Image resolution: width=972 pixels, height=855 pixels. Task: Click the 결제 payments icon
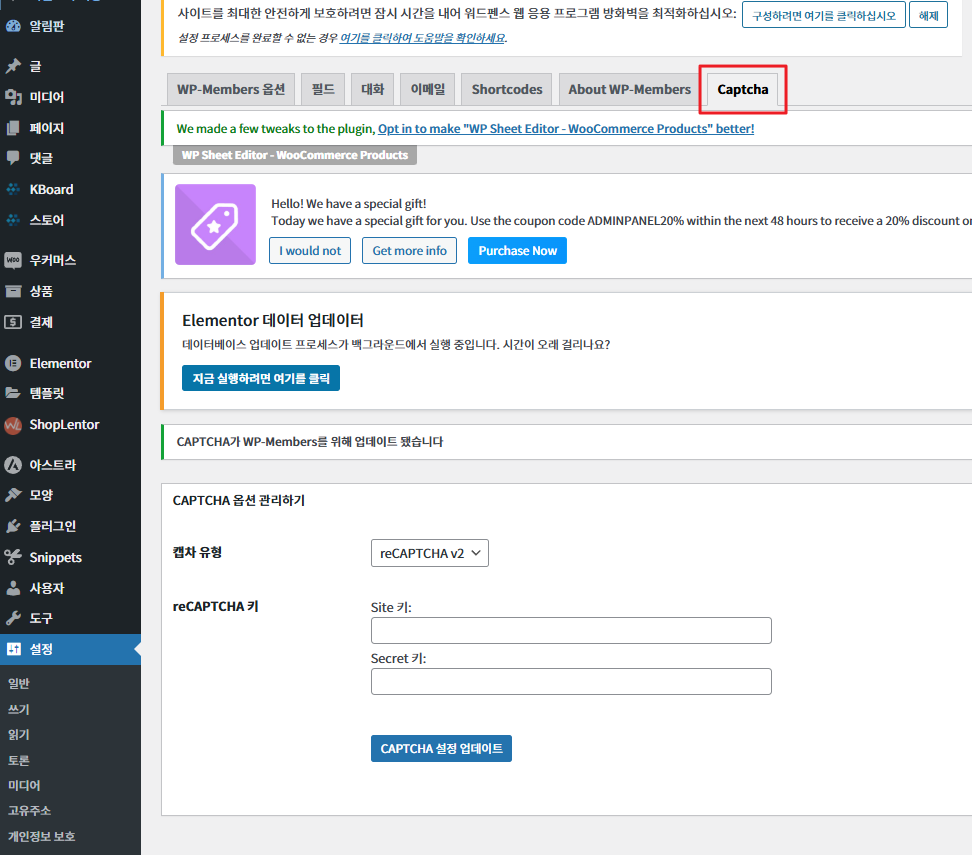point(13,322)
